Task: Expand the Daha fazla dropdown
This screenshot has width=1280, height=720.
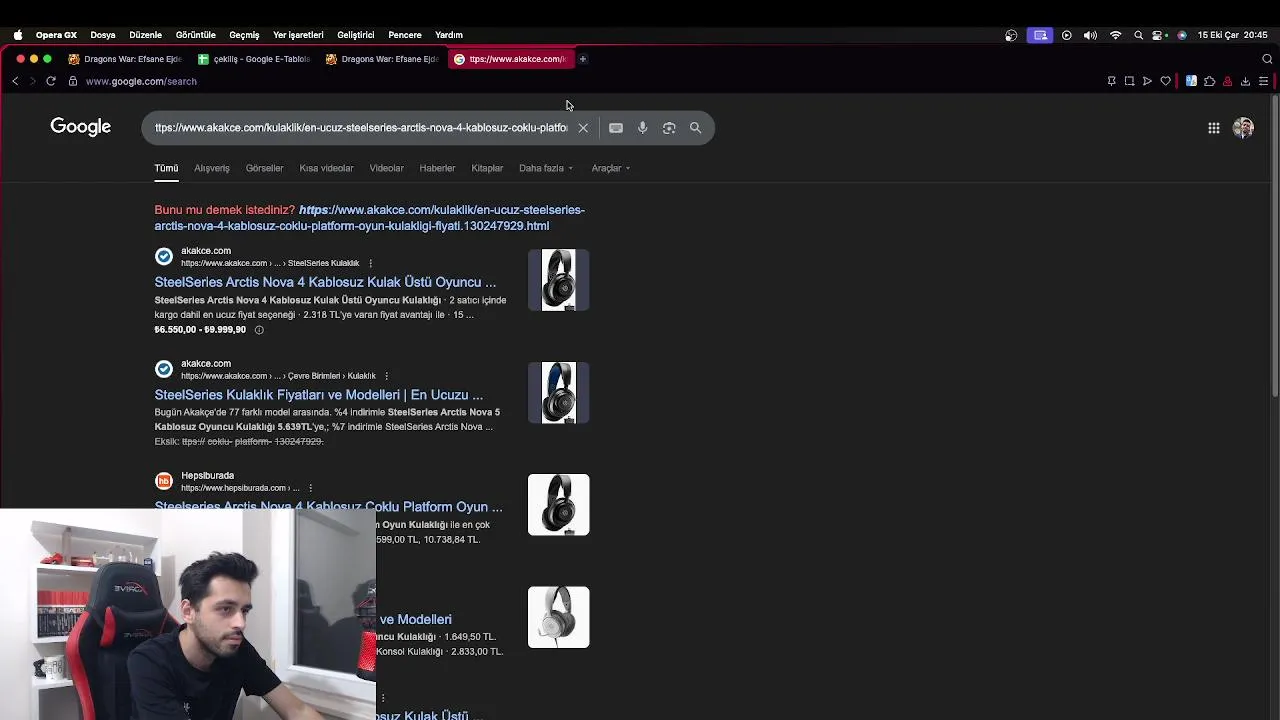Action: click(x=546, y=168)
